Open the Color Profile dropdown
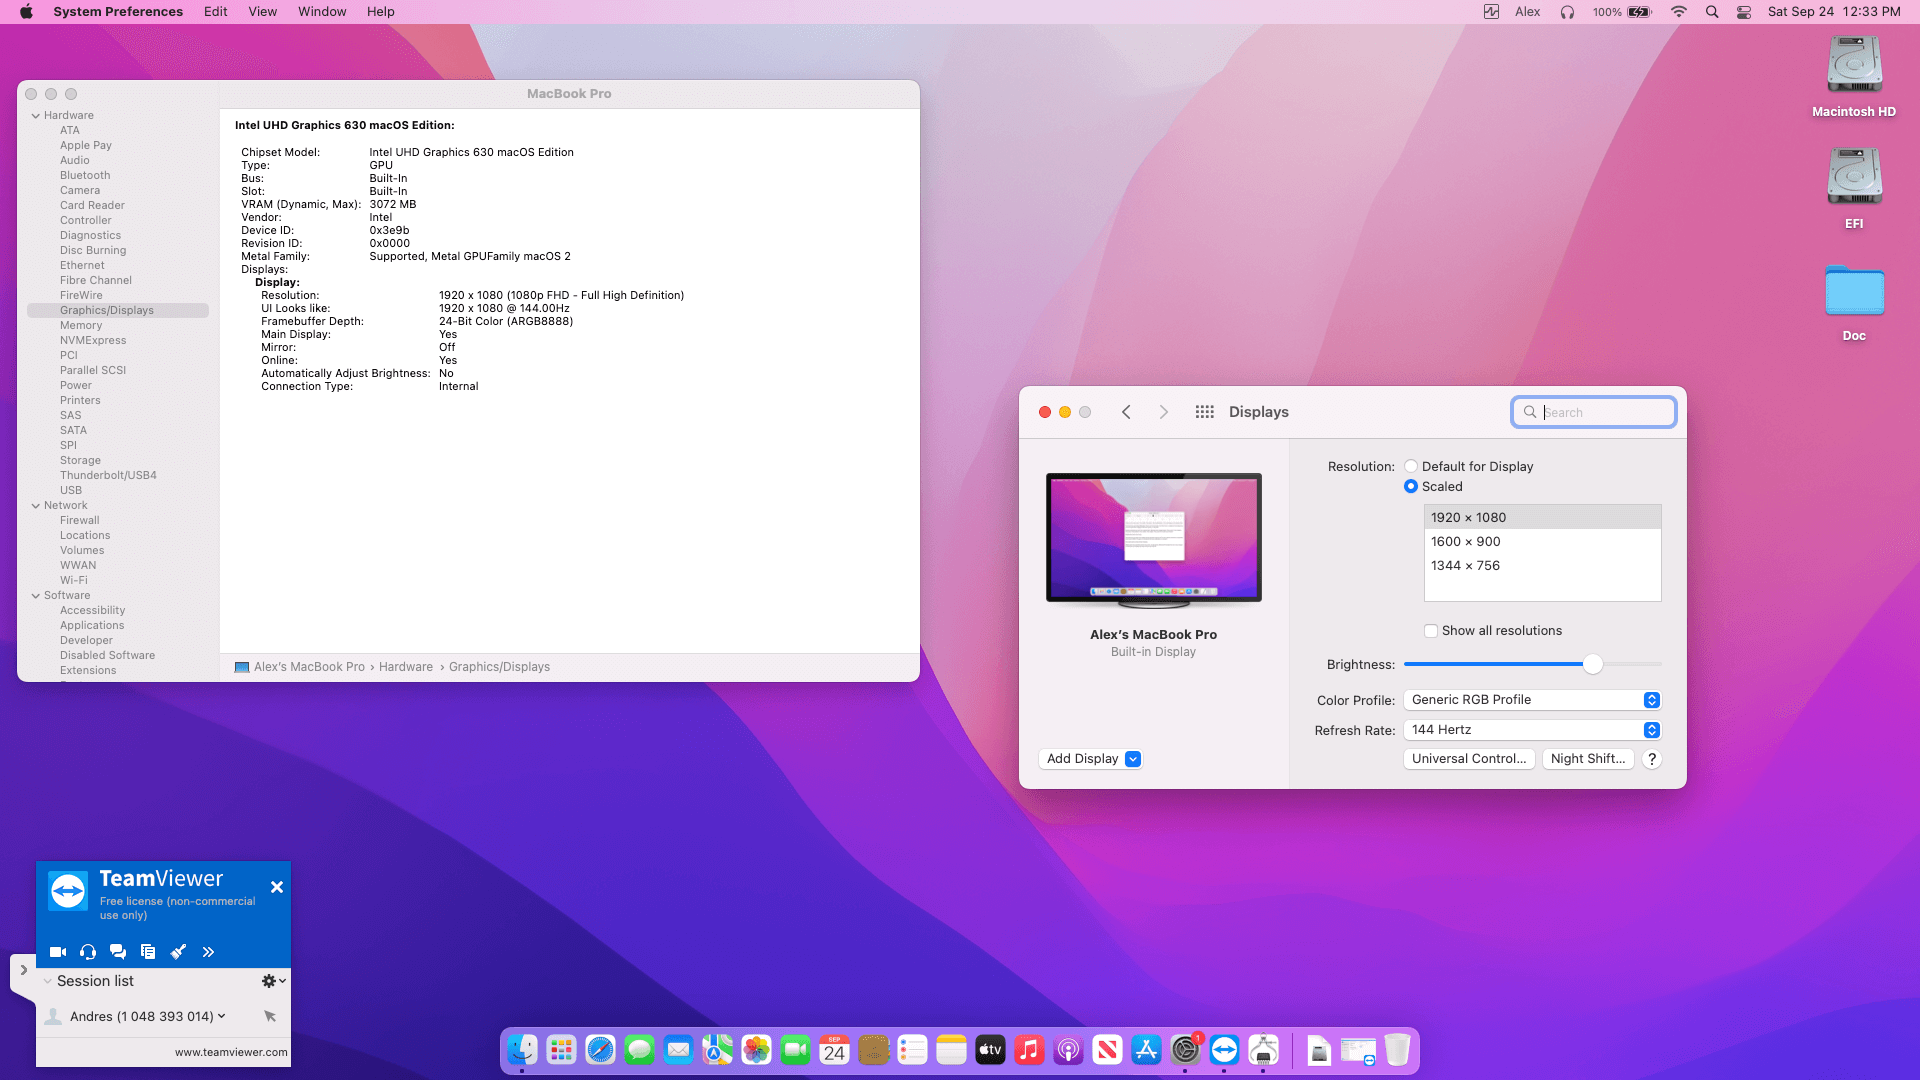 (1531, 700)
